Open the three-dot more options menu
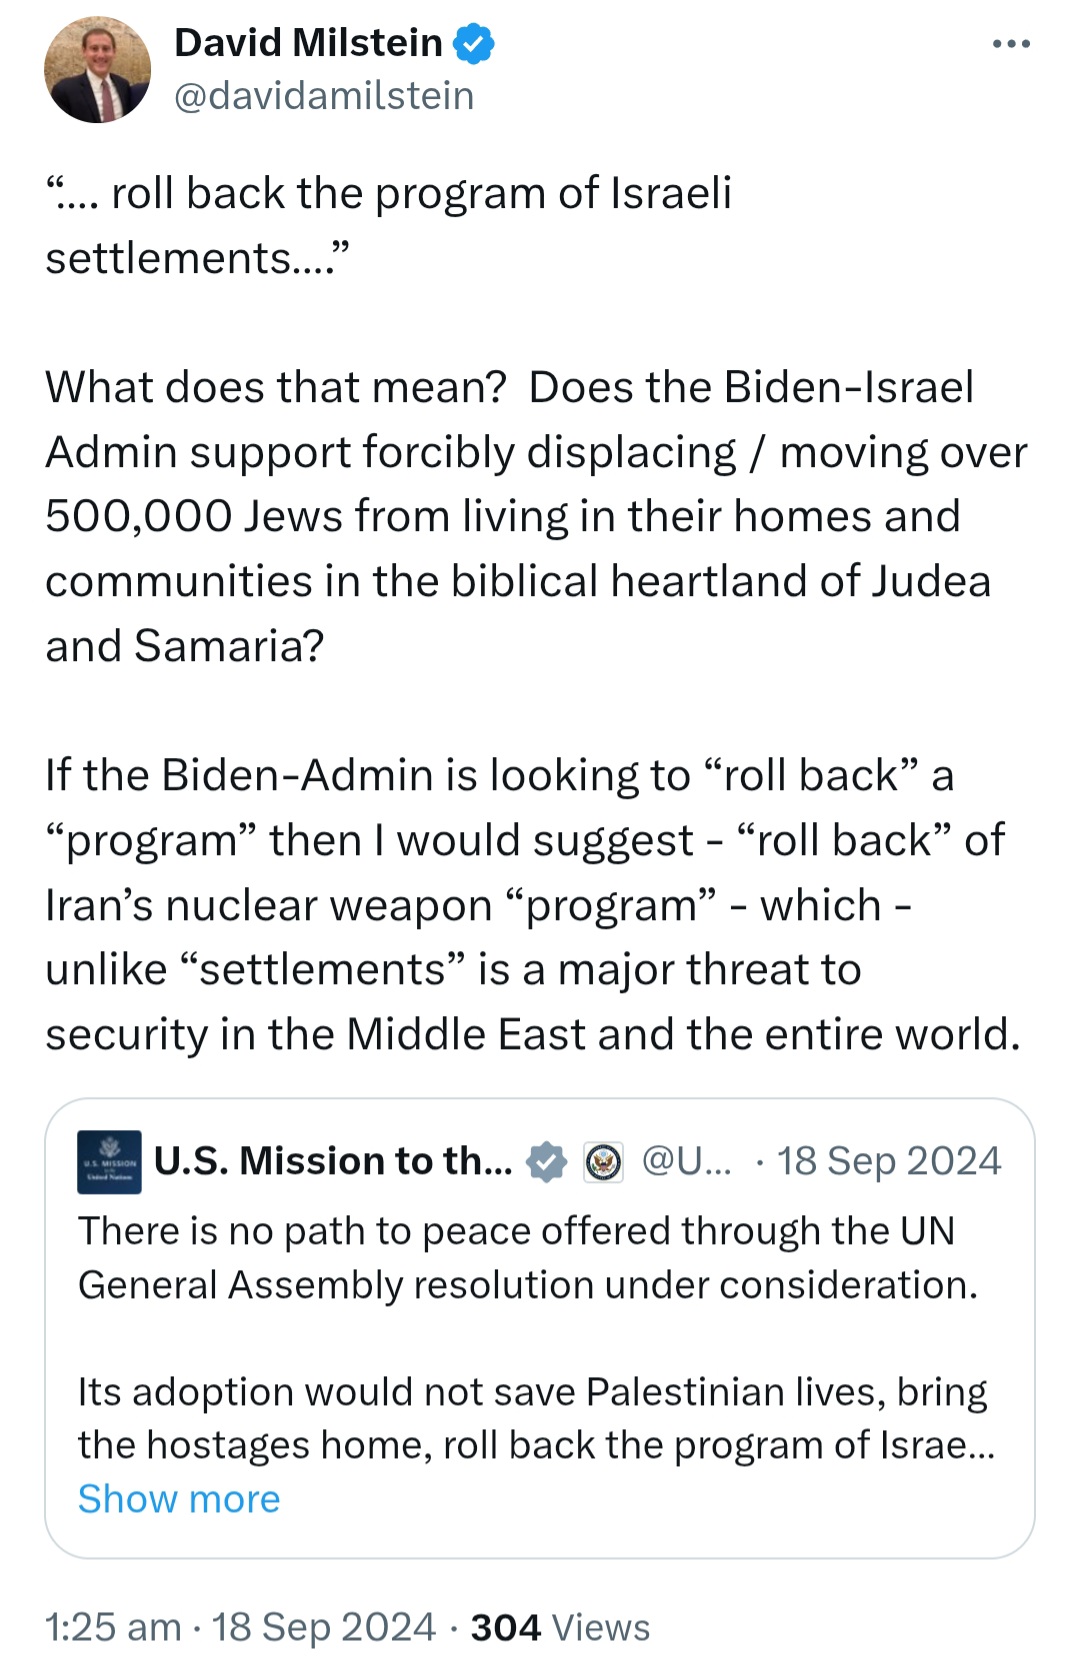The image size is (1080, 1665). (1011, 44)
